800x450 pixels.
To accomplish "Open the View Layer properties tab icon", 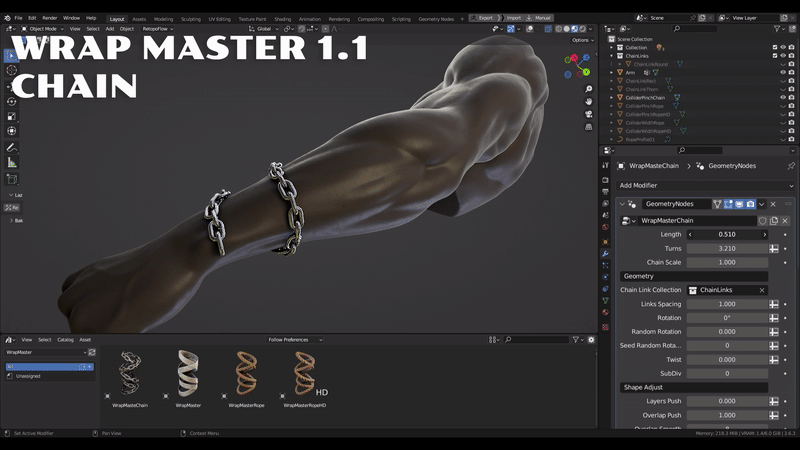I will pos(605,203).
